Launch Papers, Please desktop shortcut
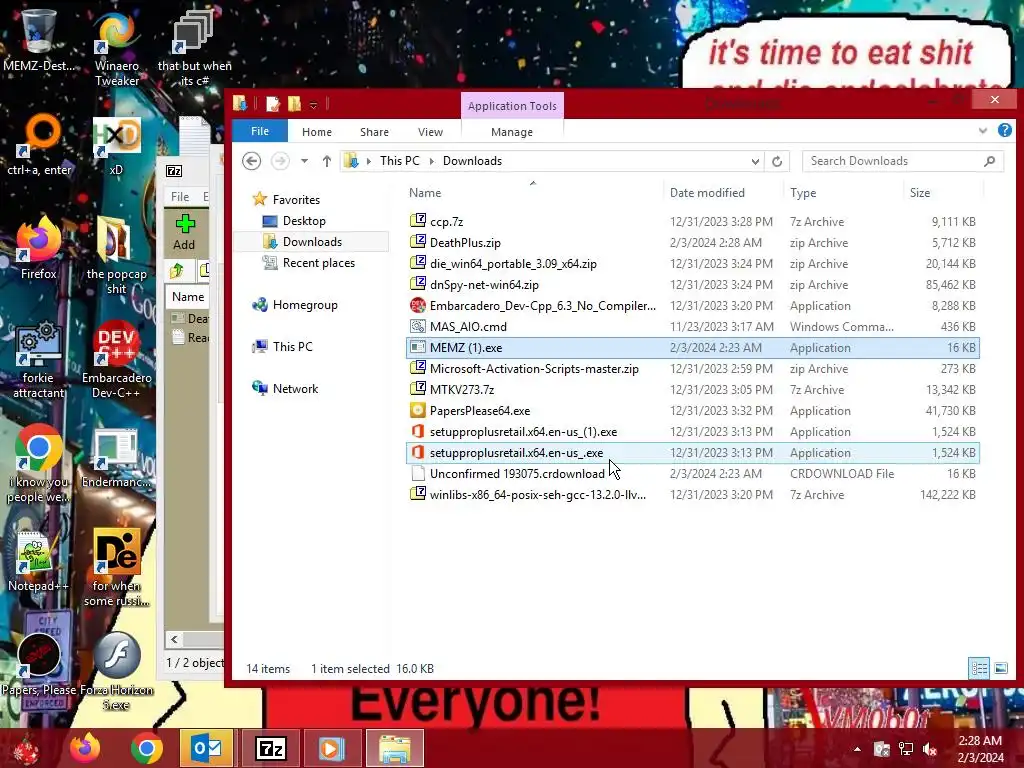The height and width of the screenshot is (768, 1024). pyautogui.click(x=39, y=665)
